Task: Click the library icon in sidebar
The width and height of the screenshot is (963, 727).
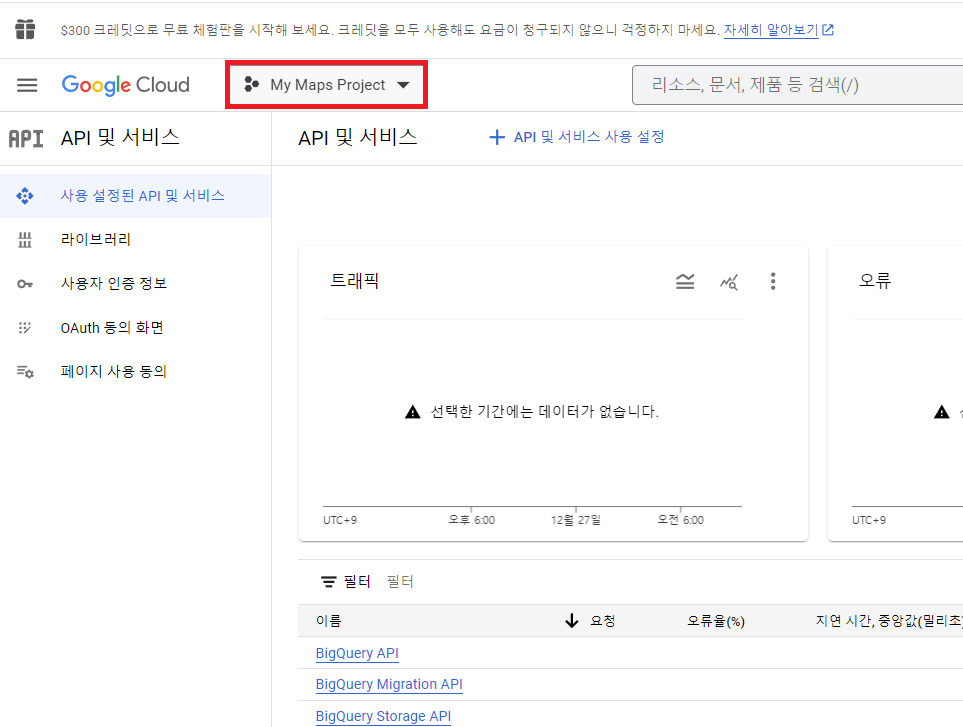Action: coord(25,239)
